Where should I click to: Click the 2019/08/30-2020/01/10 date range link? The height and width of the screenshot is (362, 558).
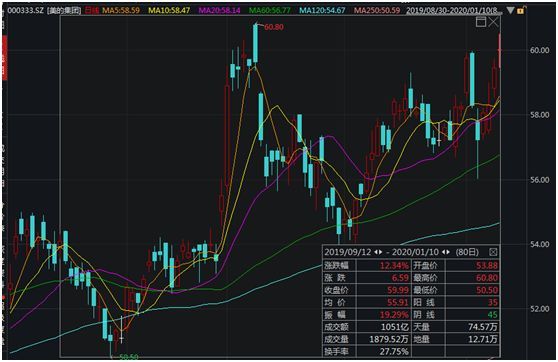click(x=454, y=10)
